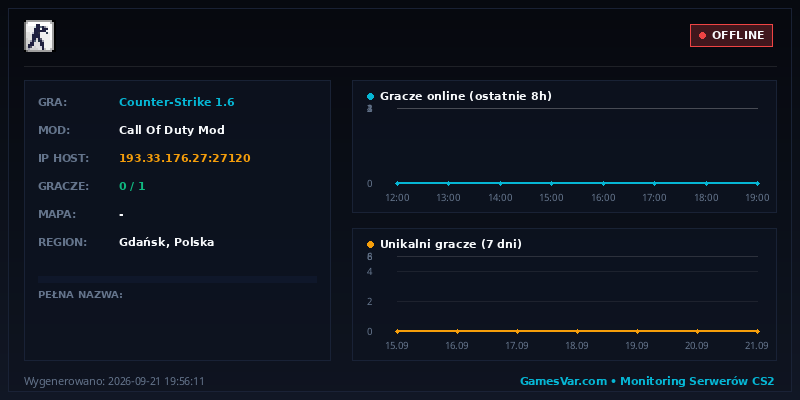Image resolution: width=800 pixels, height=400 pixels.
Task: Click the Unikalni gracze (7 dni) title
Action: [451, 244]
